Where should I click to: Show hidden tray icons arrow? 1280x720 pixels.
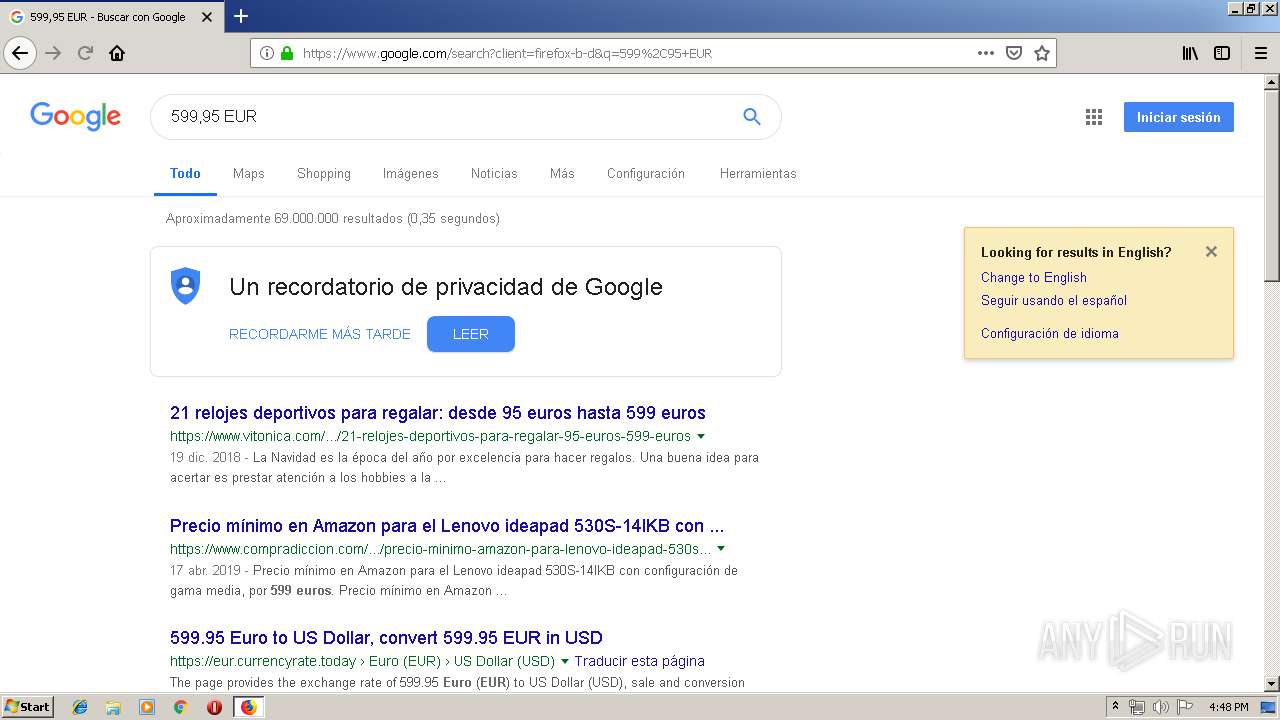1115,707
